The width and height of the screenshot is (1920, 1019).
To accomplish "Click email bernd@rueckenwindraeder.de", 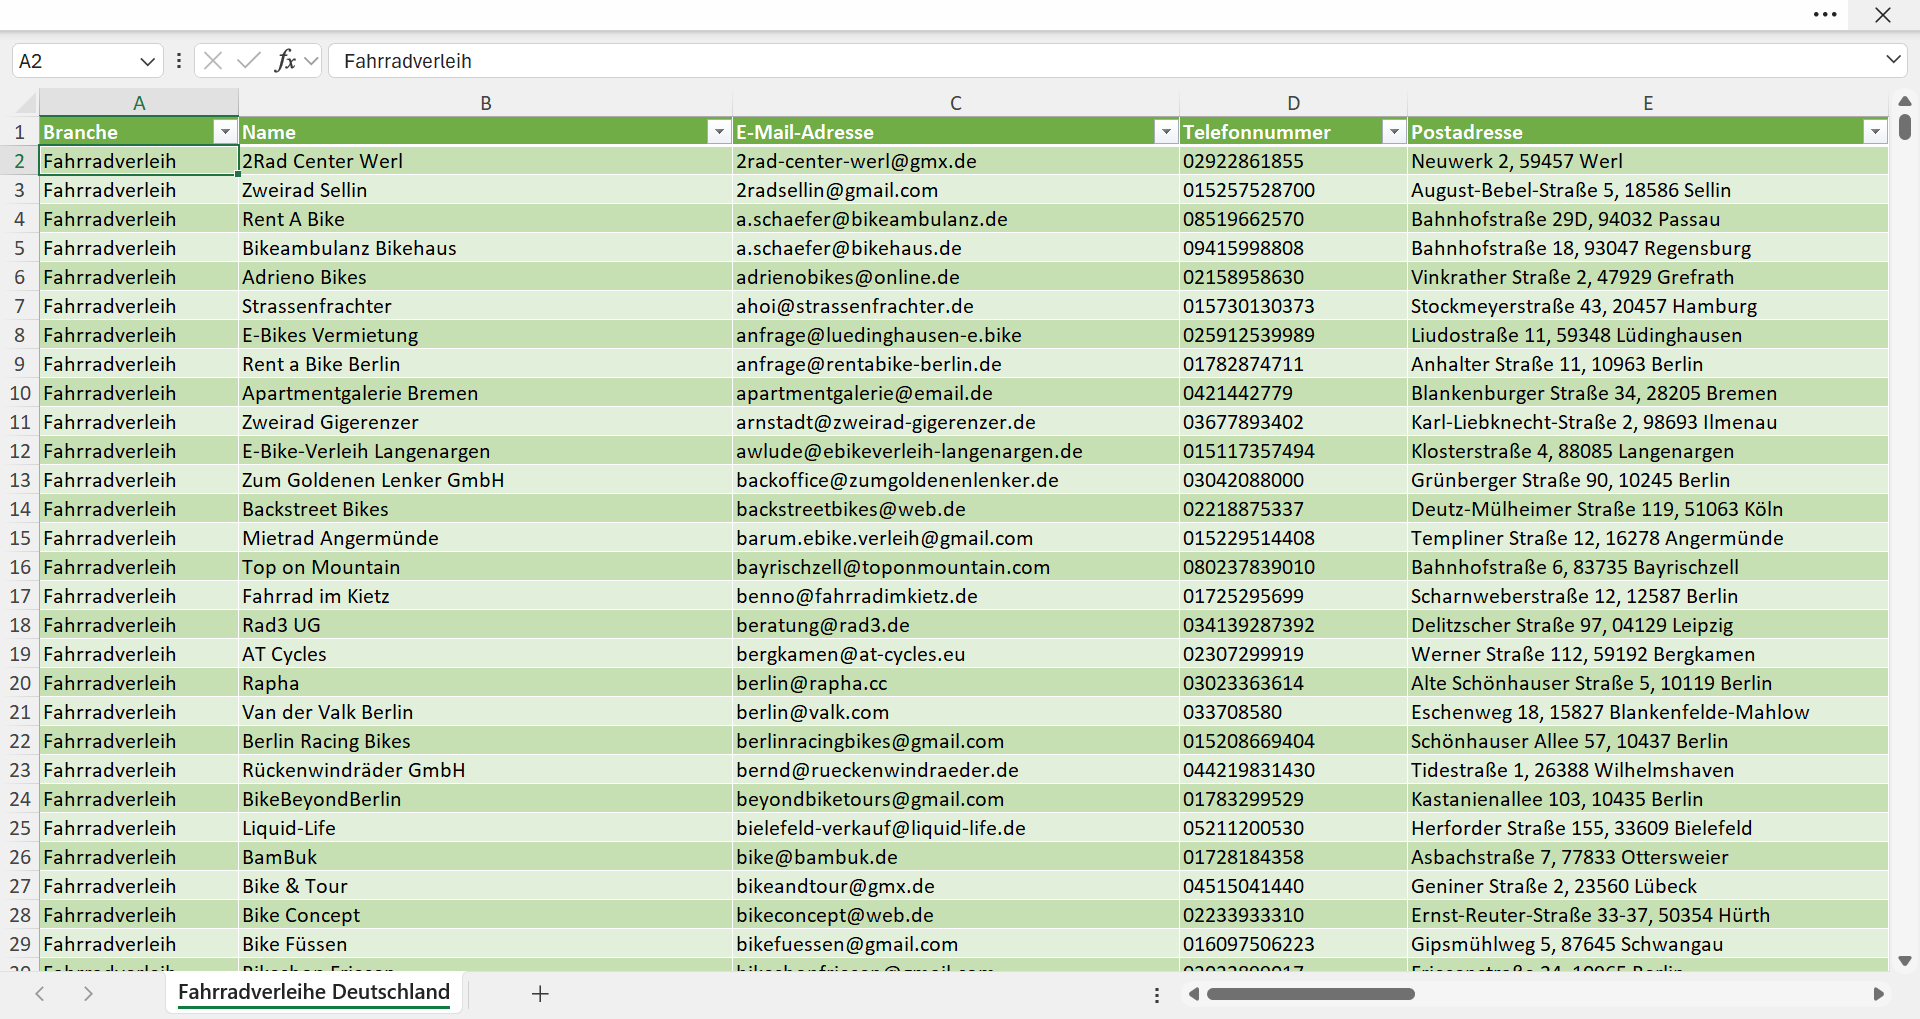I will (x=956, y=770).
